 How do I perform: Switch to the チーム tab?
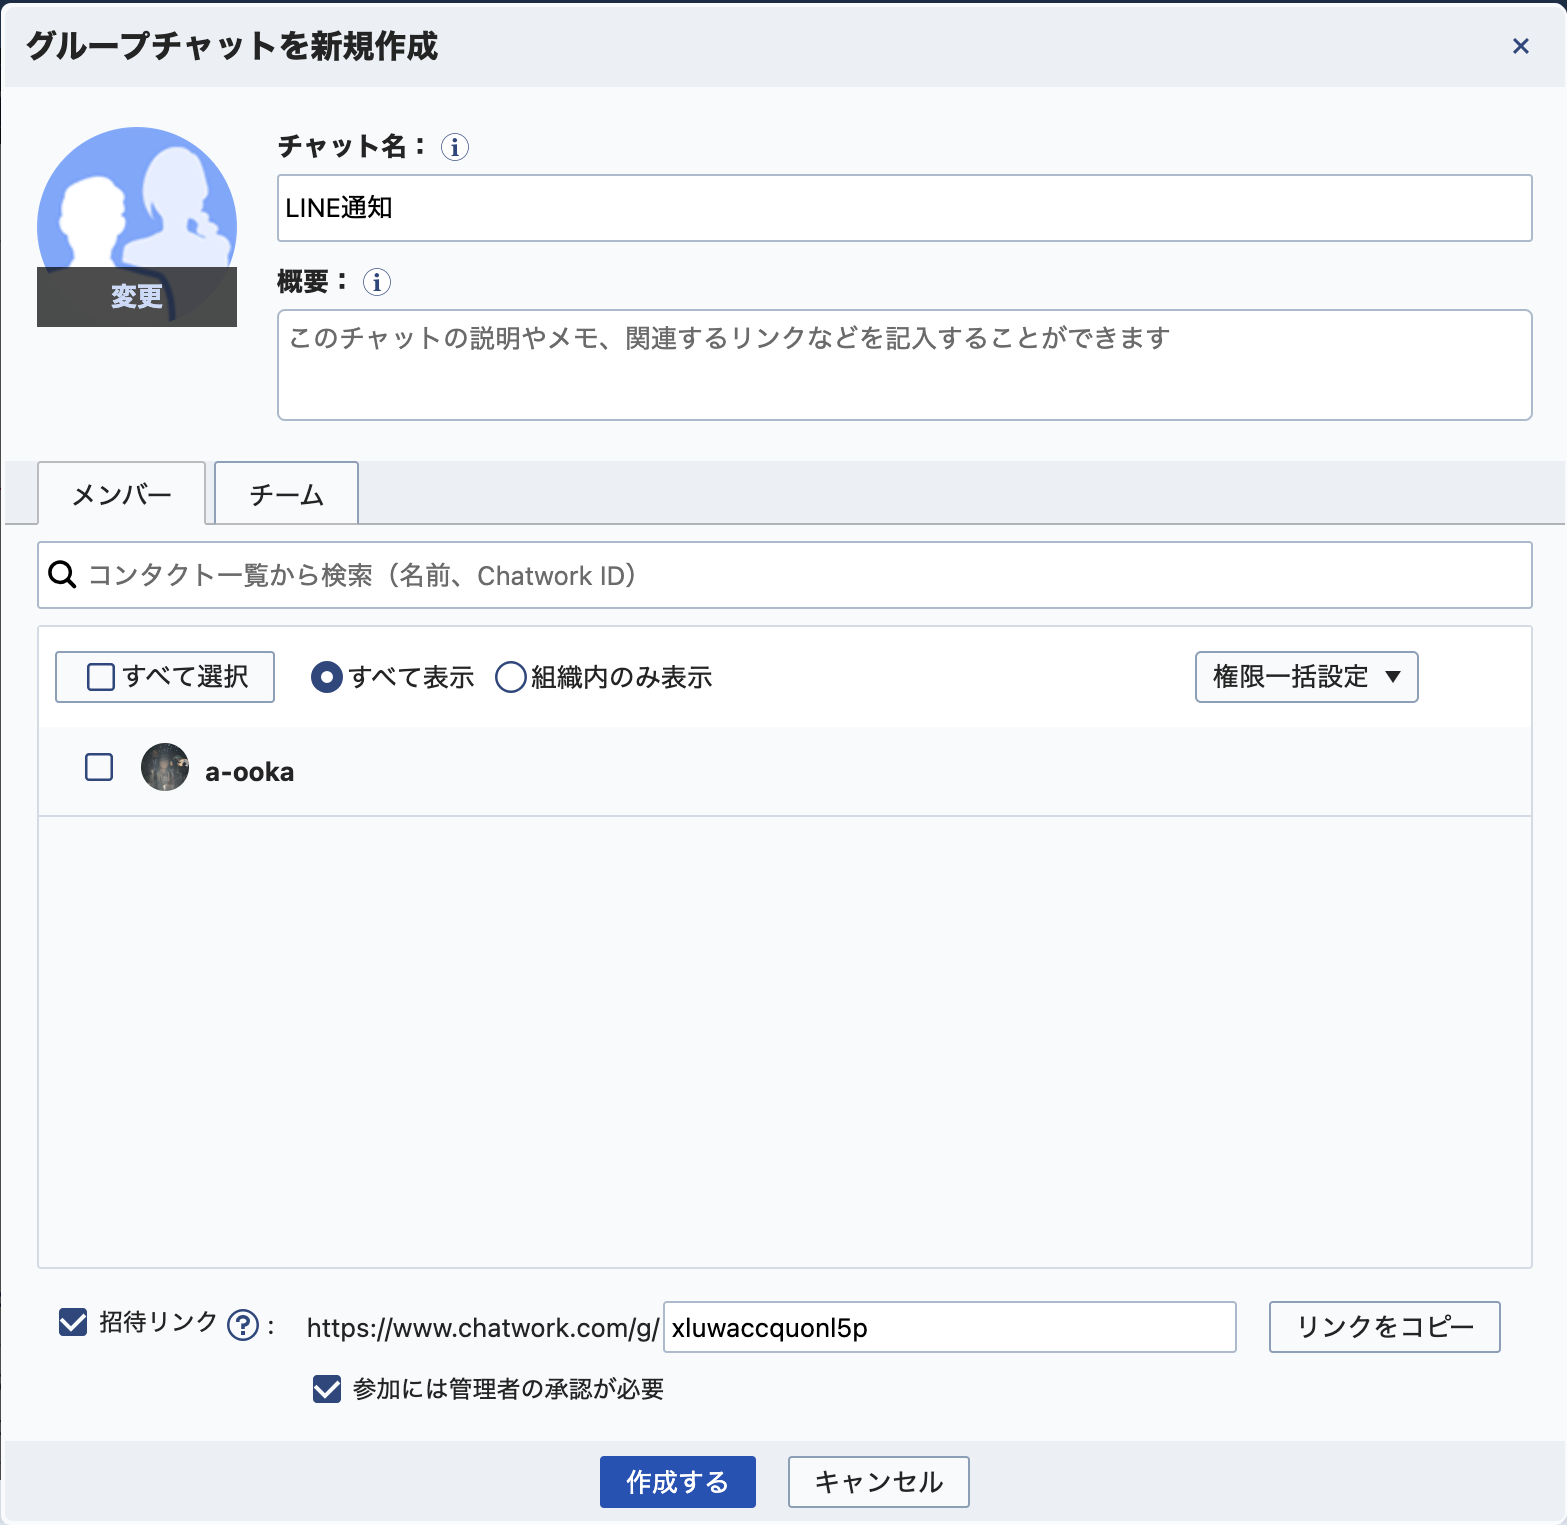(x=287, y=493)
